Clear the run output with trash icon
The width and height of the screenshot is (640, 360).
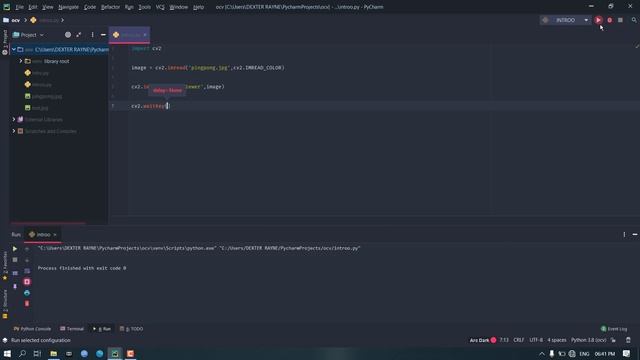tap(27, 304)
